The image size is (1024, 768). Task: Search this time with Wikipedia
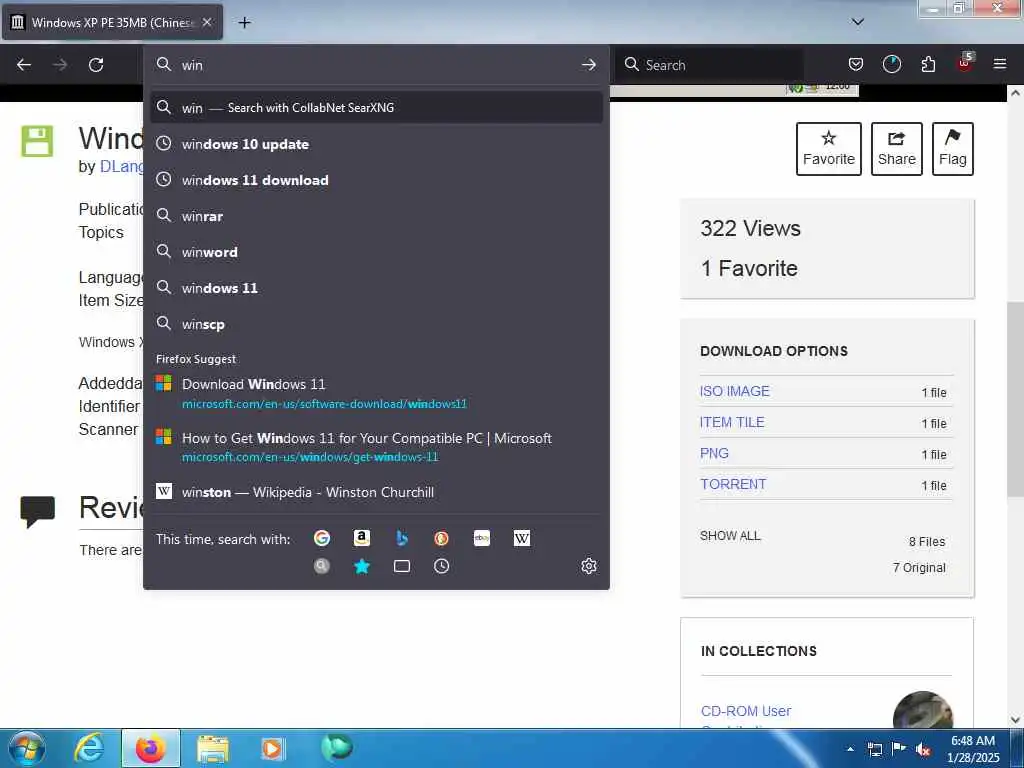[522, 538]
